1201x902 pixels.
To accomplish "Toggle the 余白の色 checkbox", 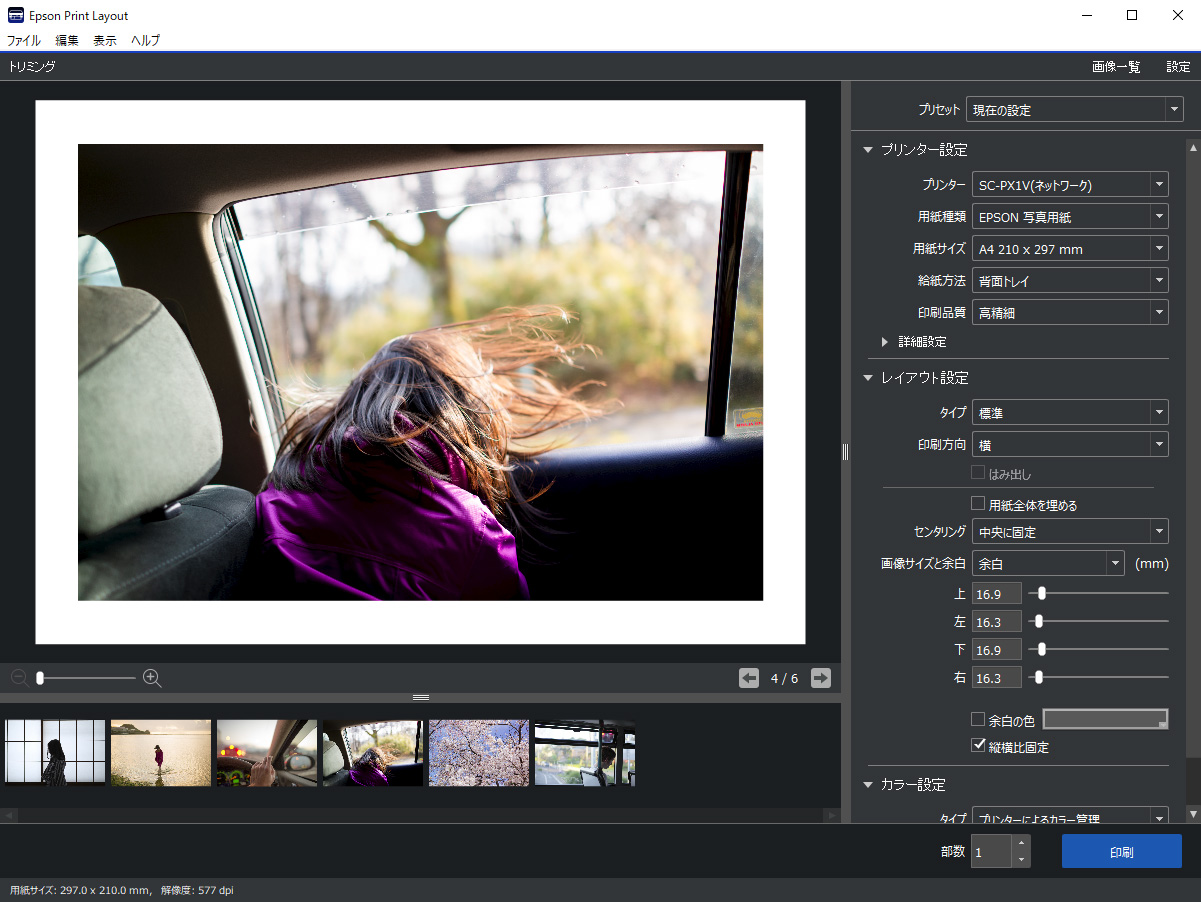I will pyautogui.click(x=979, y=719).
